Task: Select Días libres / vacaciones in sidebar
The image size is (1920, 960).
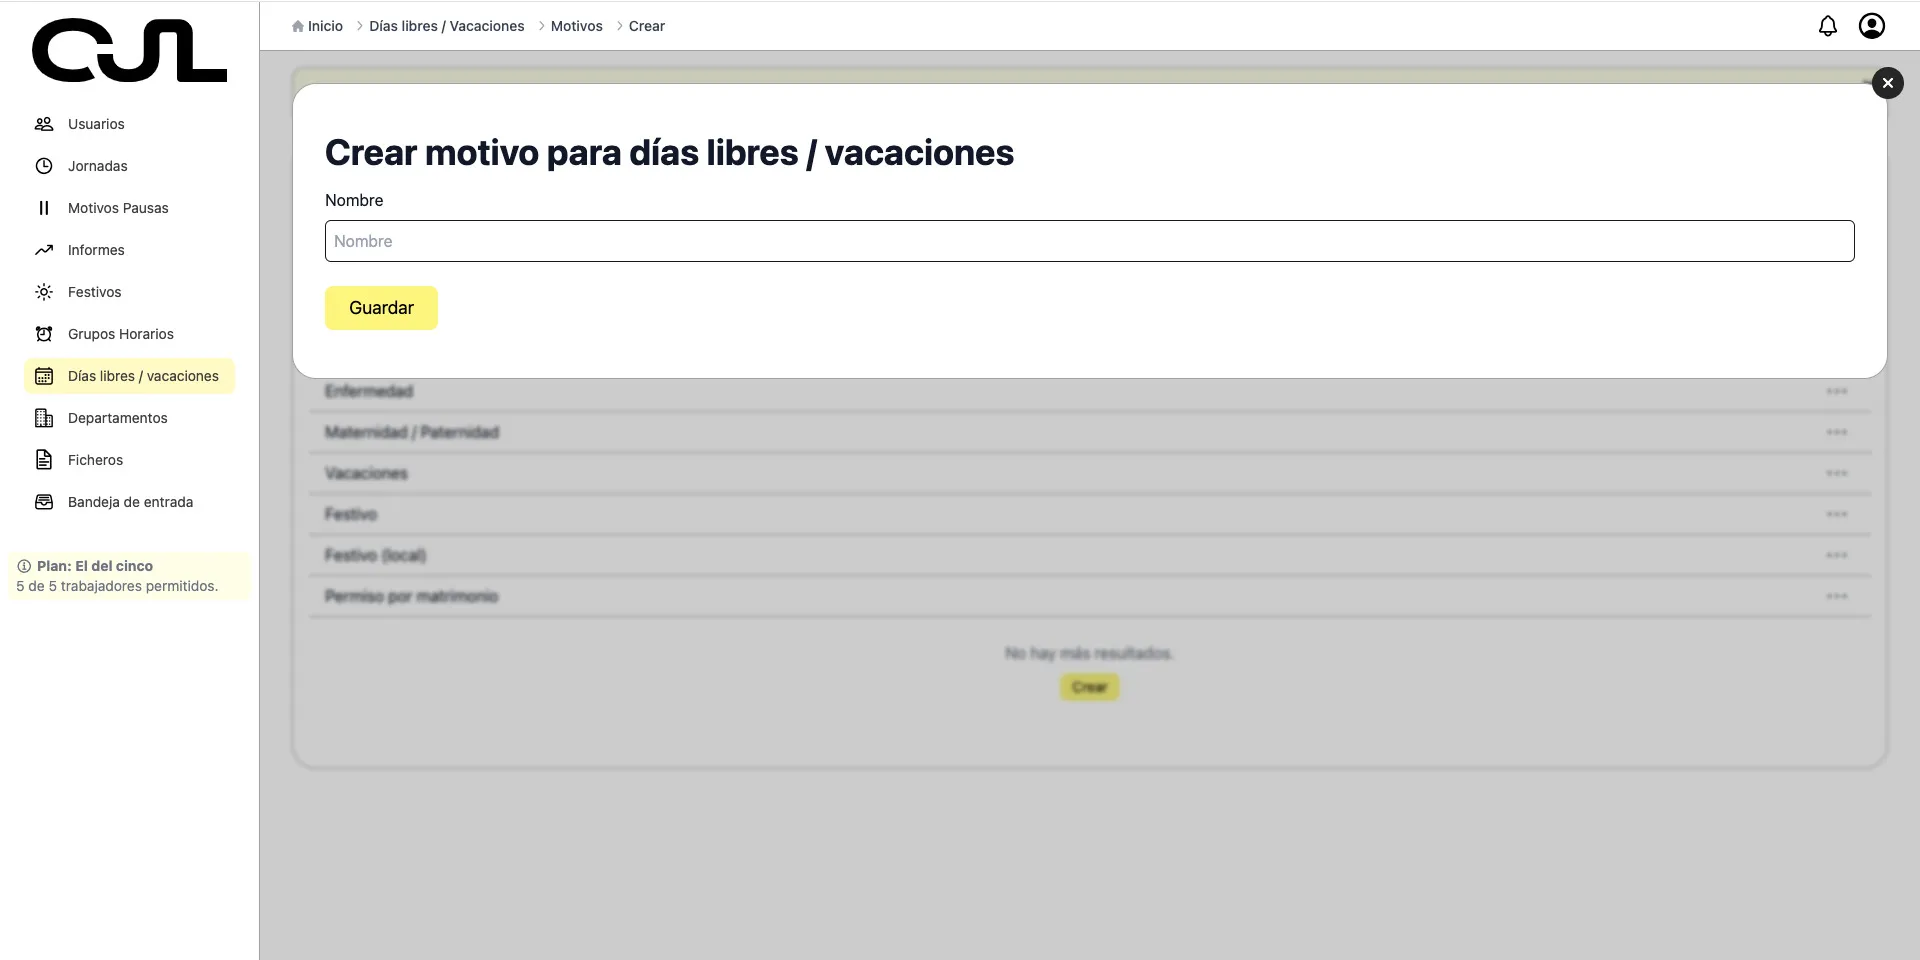Action: pos(143,376)
